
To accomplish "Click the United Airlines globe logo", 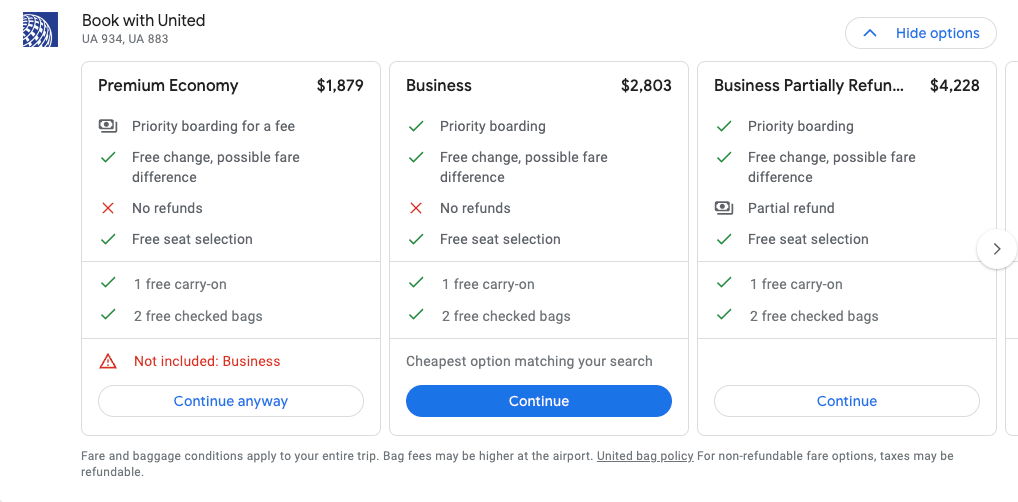I will 40,29.
